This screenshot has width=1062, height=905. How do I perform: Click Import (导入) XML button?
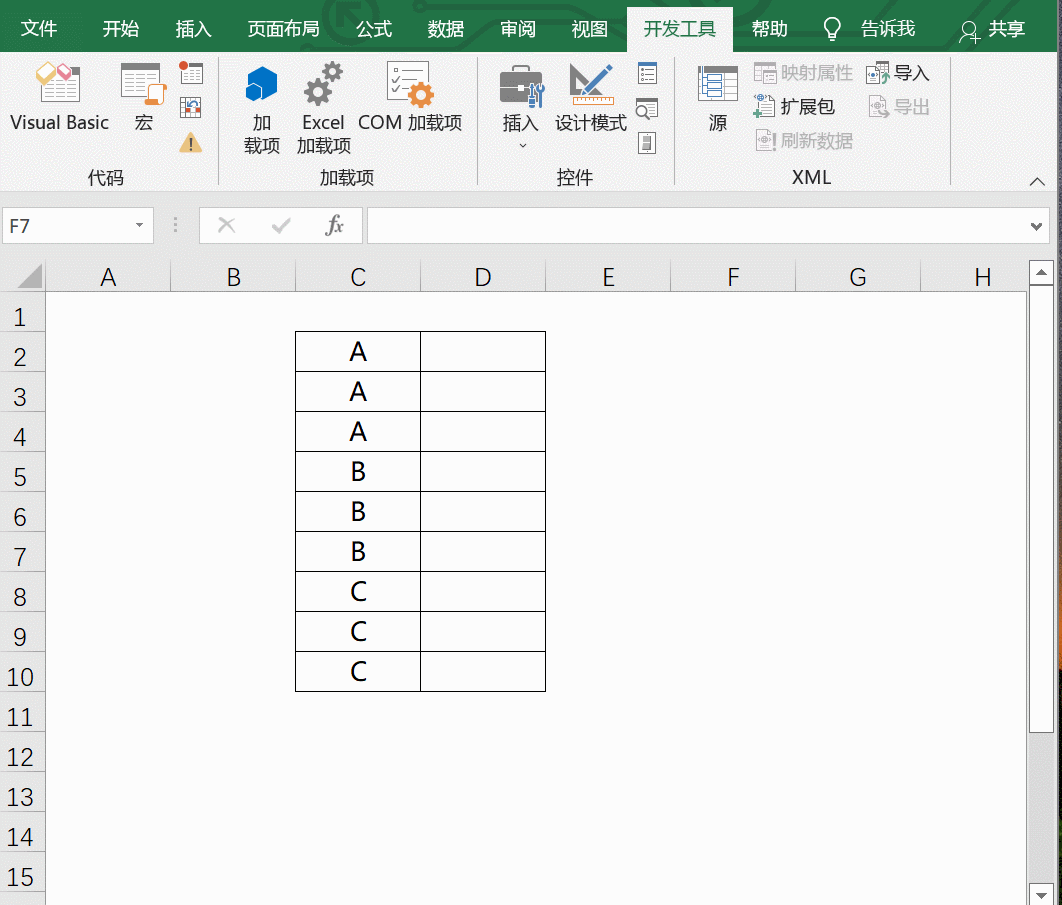(897, 72)
